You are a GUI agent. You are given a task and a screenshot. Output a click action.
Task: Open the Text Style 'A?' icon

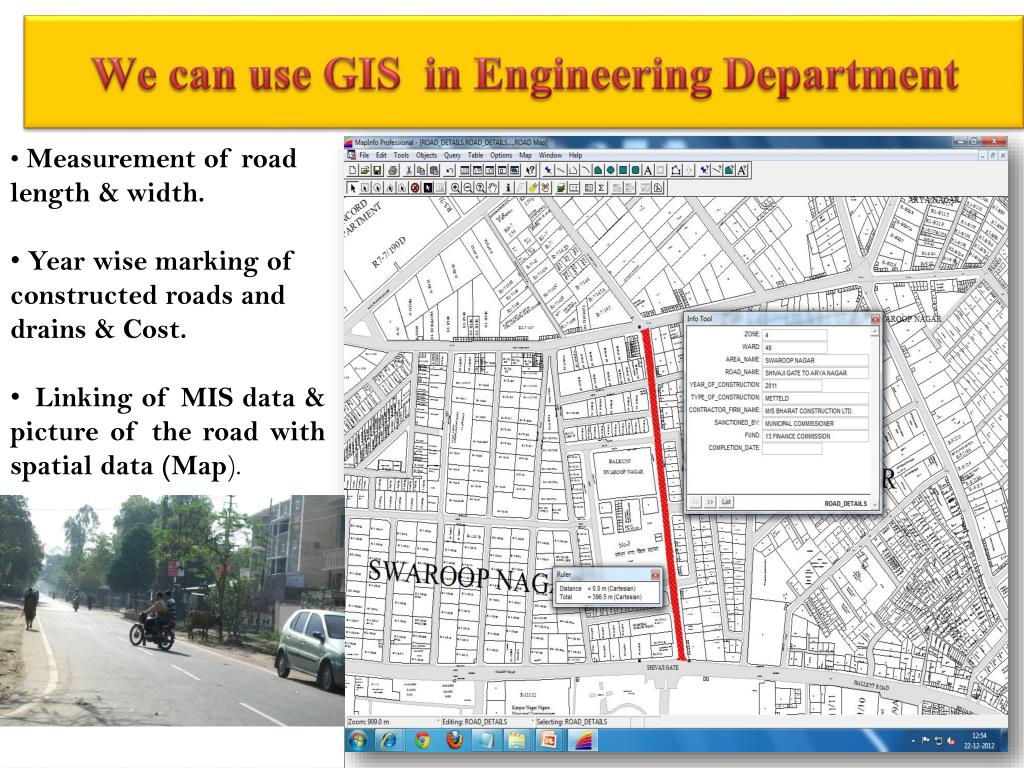pos(742,170)
